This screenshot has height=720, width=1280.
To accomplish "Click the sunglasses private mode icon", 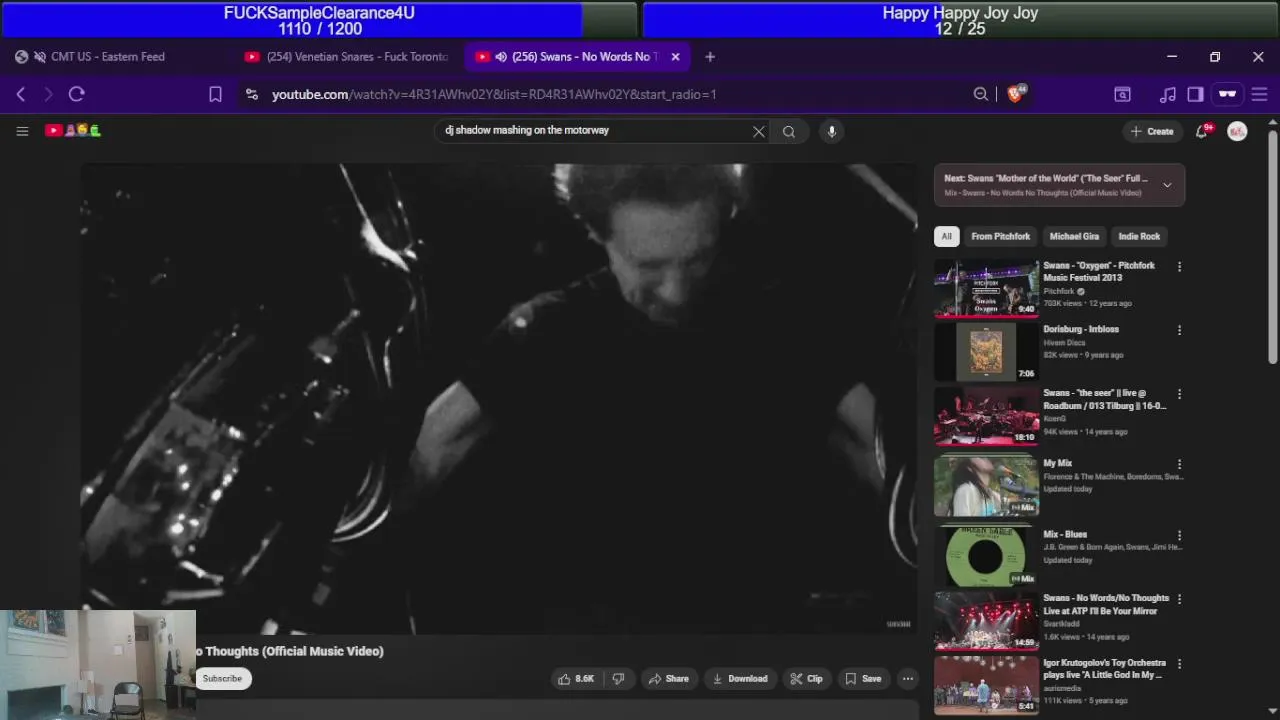I will [1227, 94].
